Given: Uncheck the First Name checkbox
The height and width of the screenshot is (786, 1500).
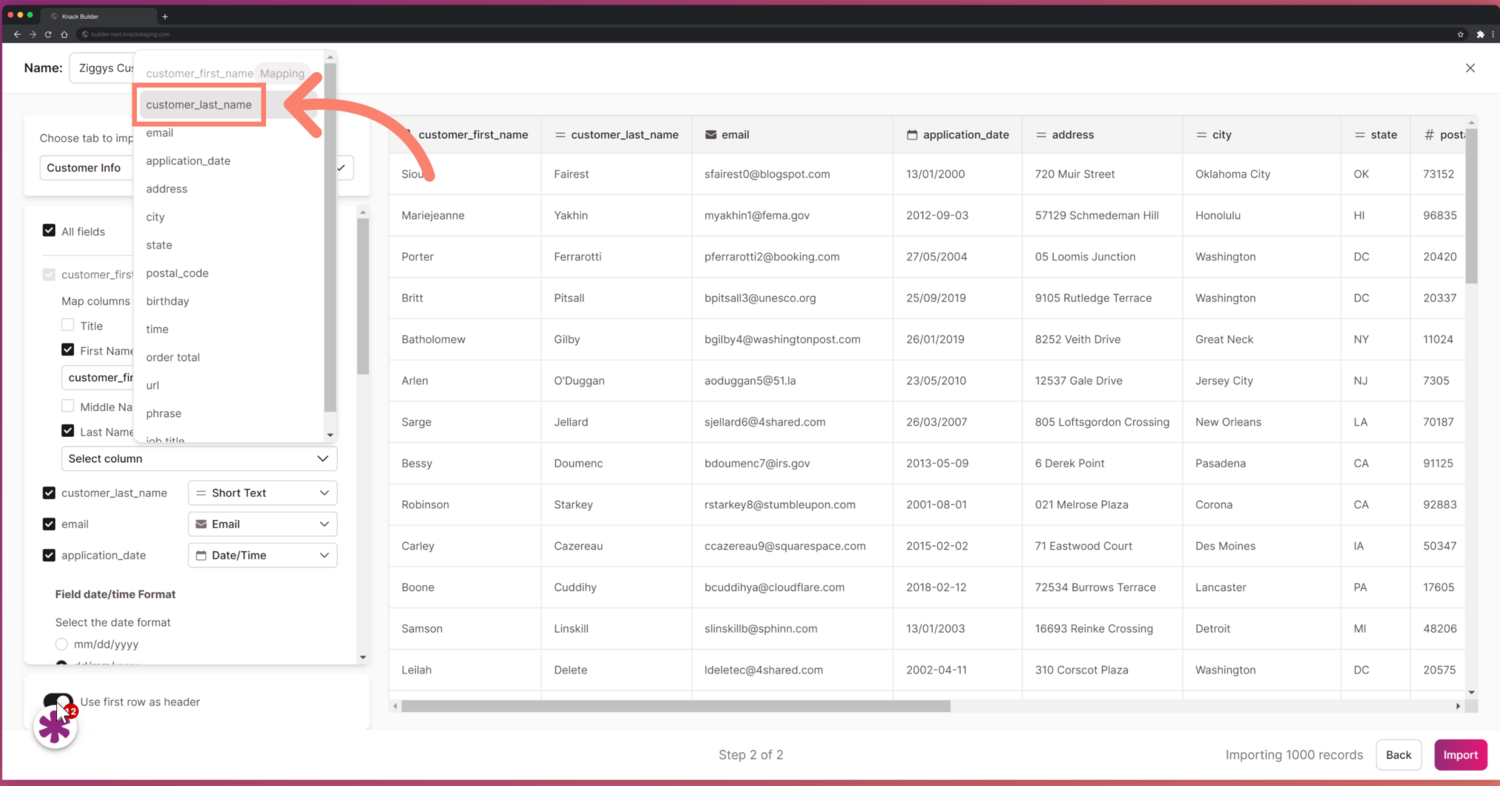Looking at the screenshot, I should coord(68,350).
